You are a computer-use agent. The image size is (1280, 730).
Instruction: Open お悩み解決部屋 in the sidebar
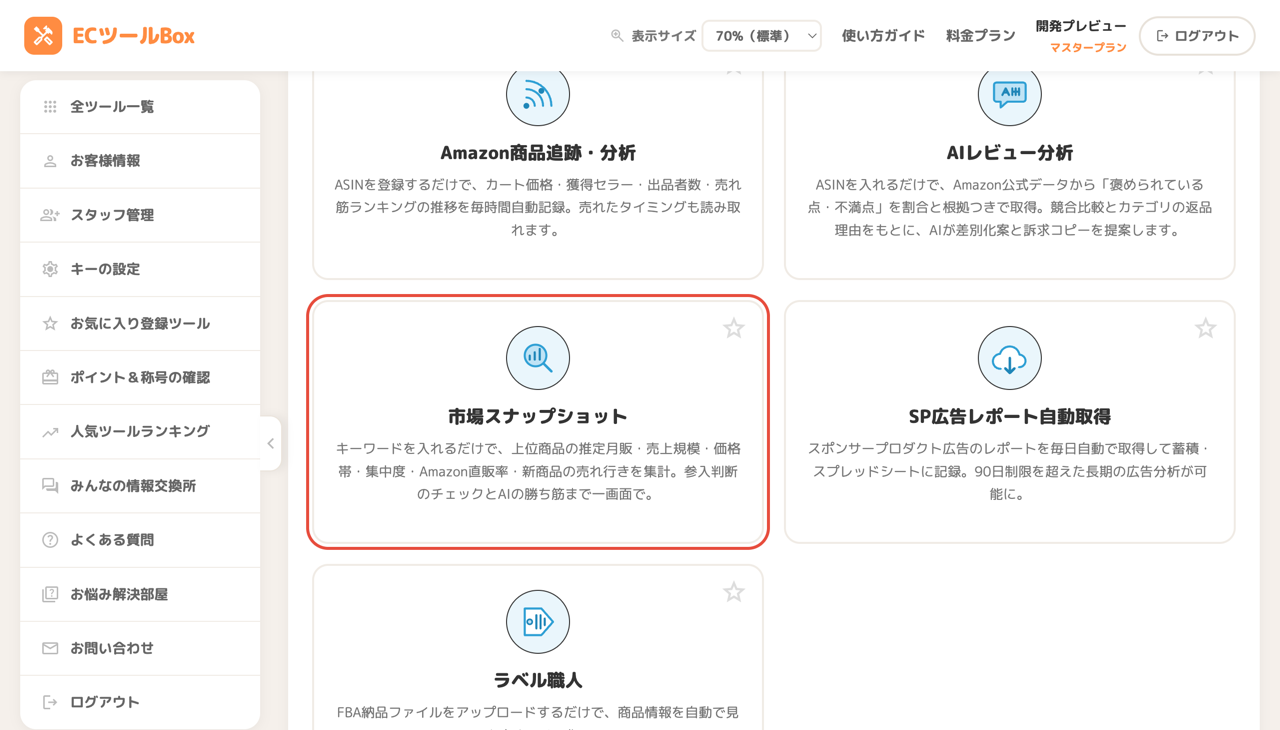pyautogui.click(x=140, y=594)
